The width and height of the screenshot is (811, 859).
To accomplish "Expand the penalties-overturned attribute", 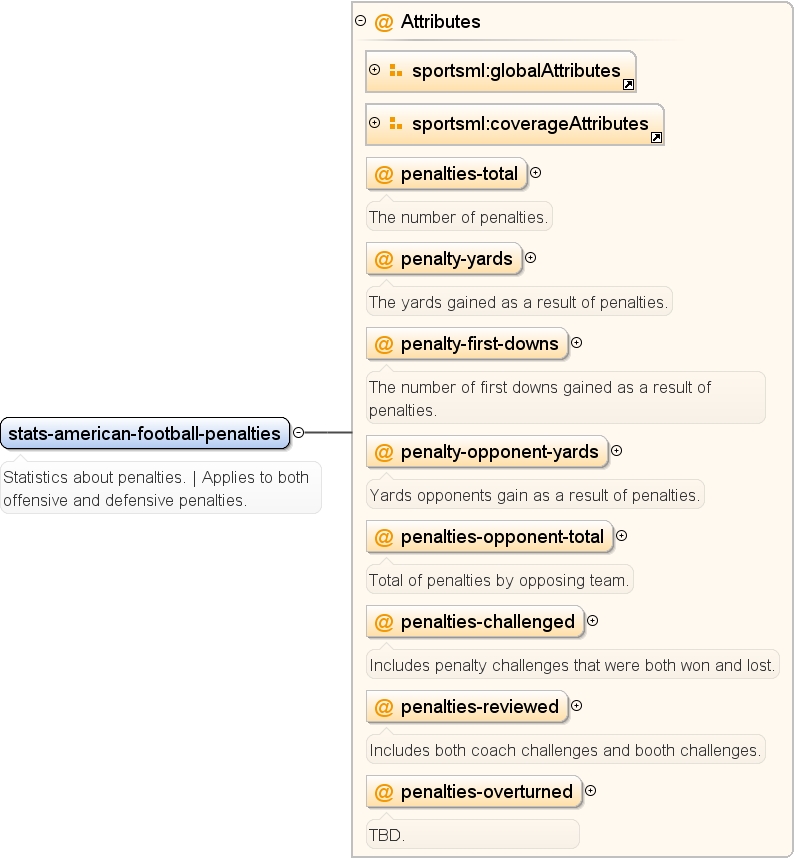I will [x=590, y=790].
